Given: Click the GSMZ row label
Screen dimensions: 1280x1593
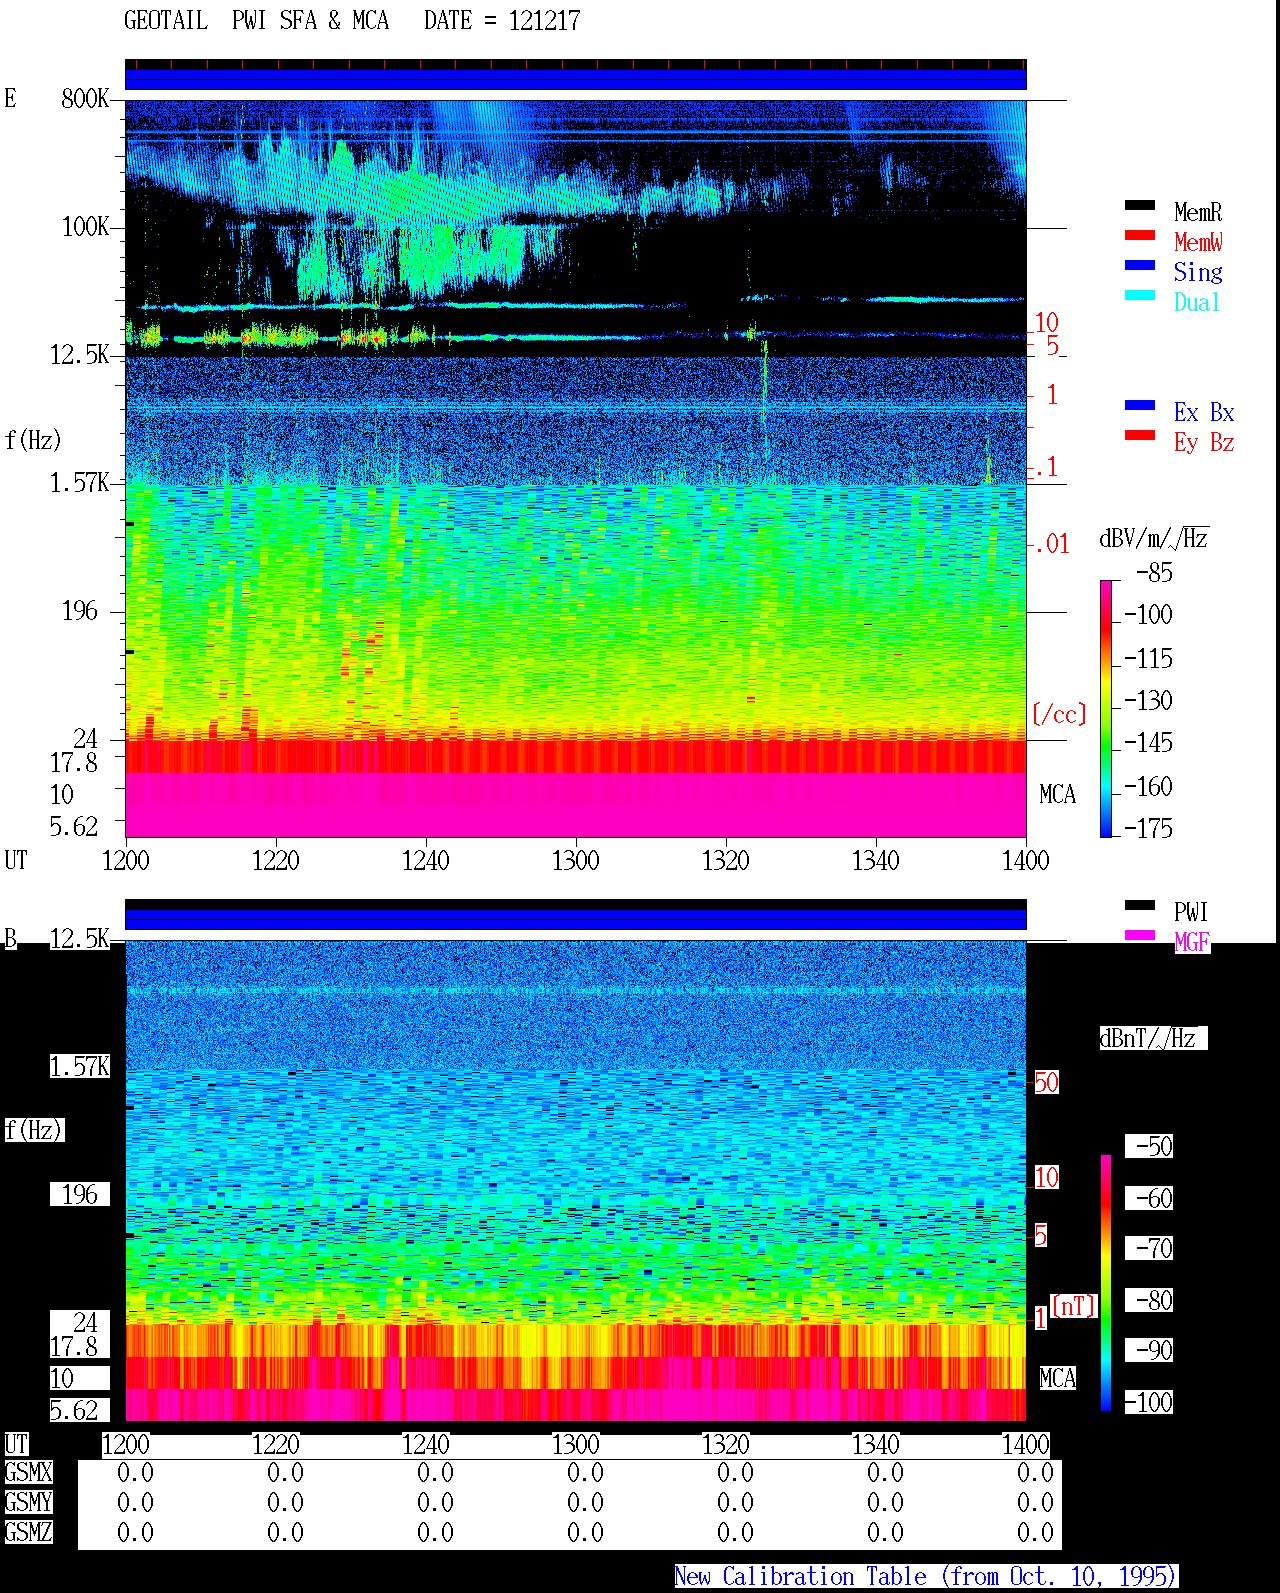Looking at the screenshot, I should (28, 1532).
